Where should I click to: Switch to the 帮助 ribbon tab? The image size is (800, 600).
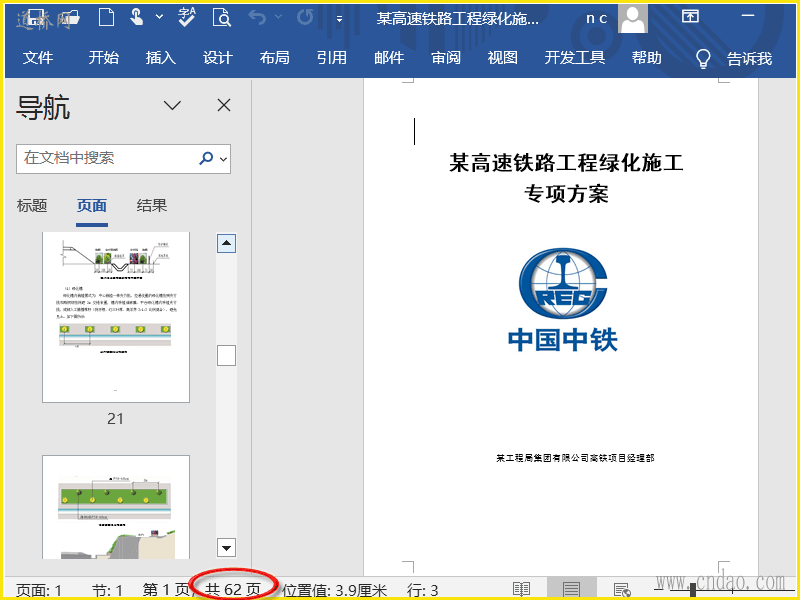(646, 58)
